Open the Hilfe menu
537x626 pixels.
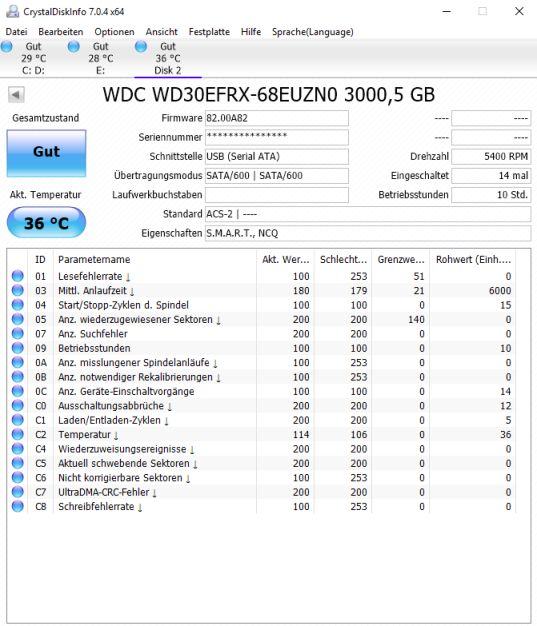(x=251, y=32)
